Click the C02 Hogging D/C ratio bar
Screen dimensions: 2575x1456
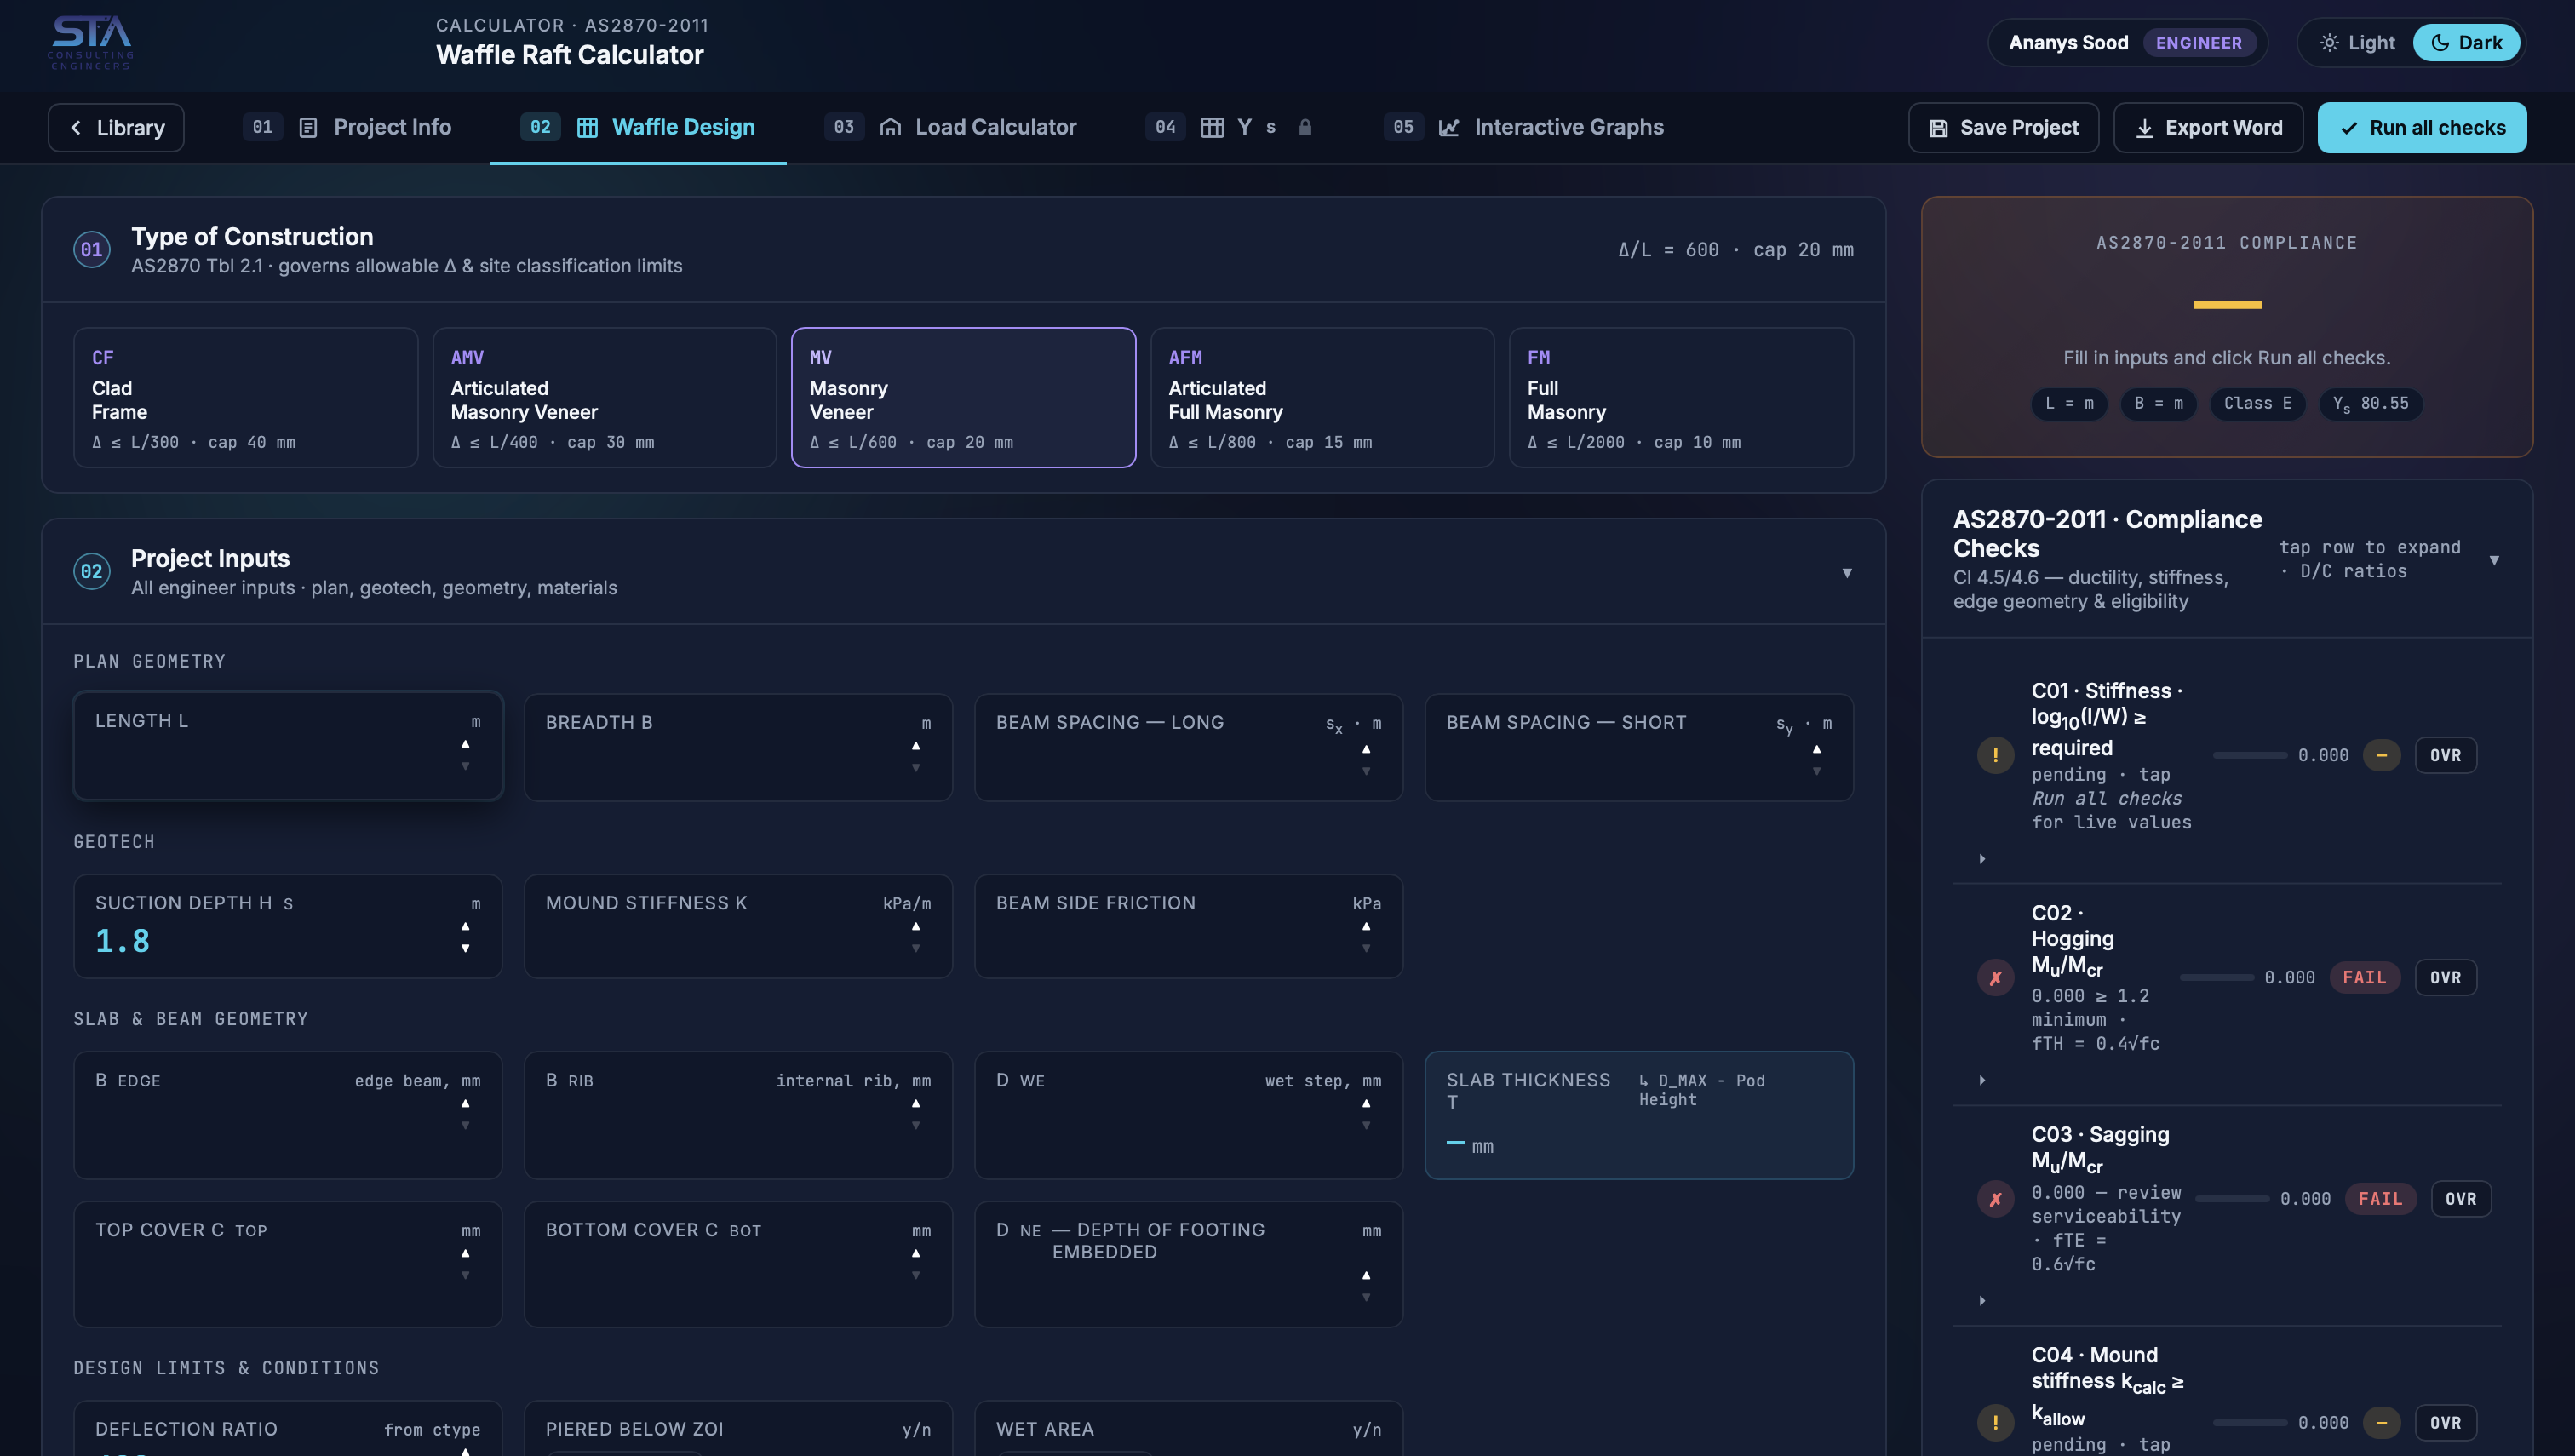tap(2216, 978)
